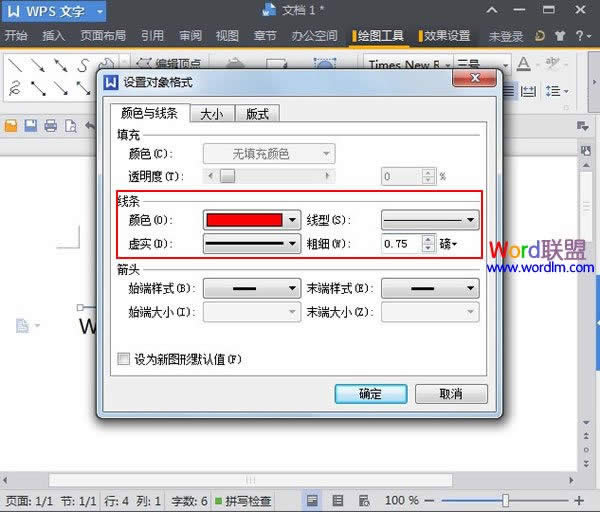Open the 审阅 ribbon tab
The height and width of the screenshot is (512, 600).
(190, 36)
